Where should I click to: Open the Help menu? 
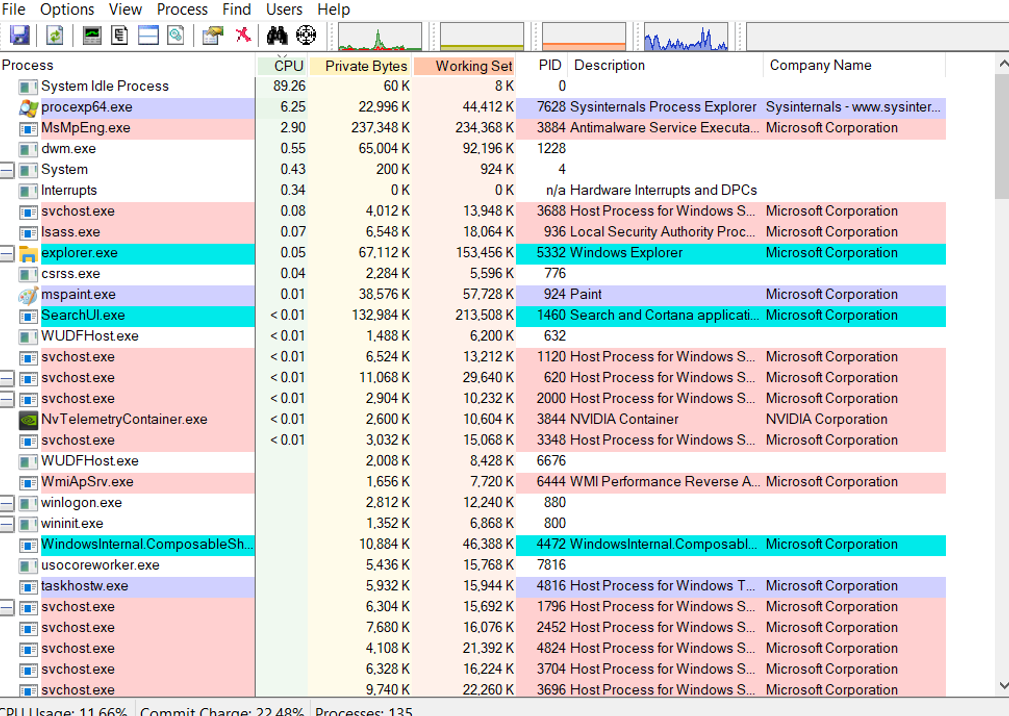333,10
